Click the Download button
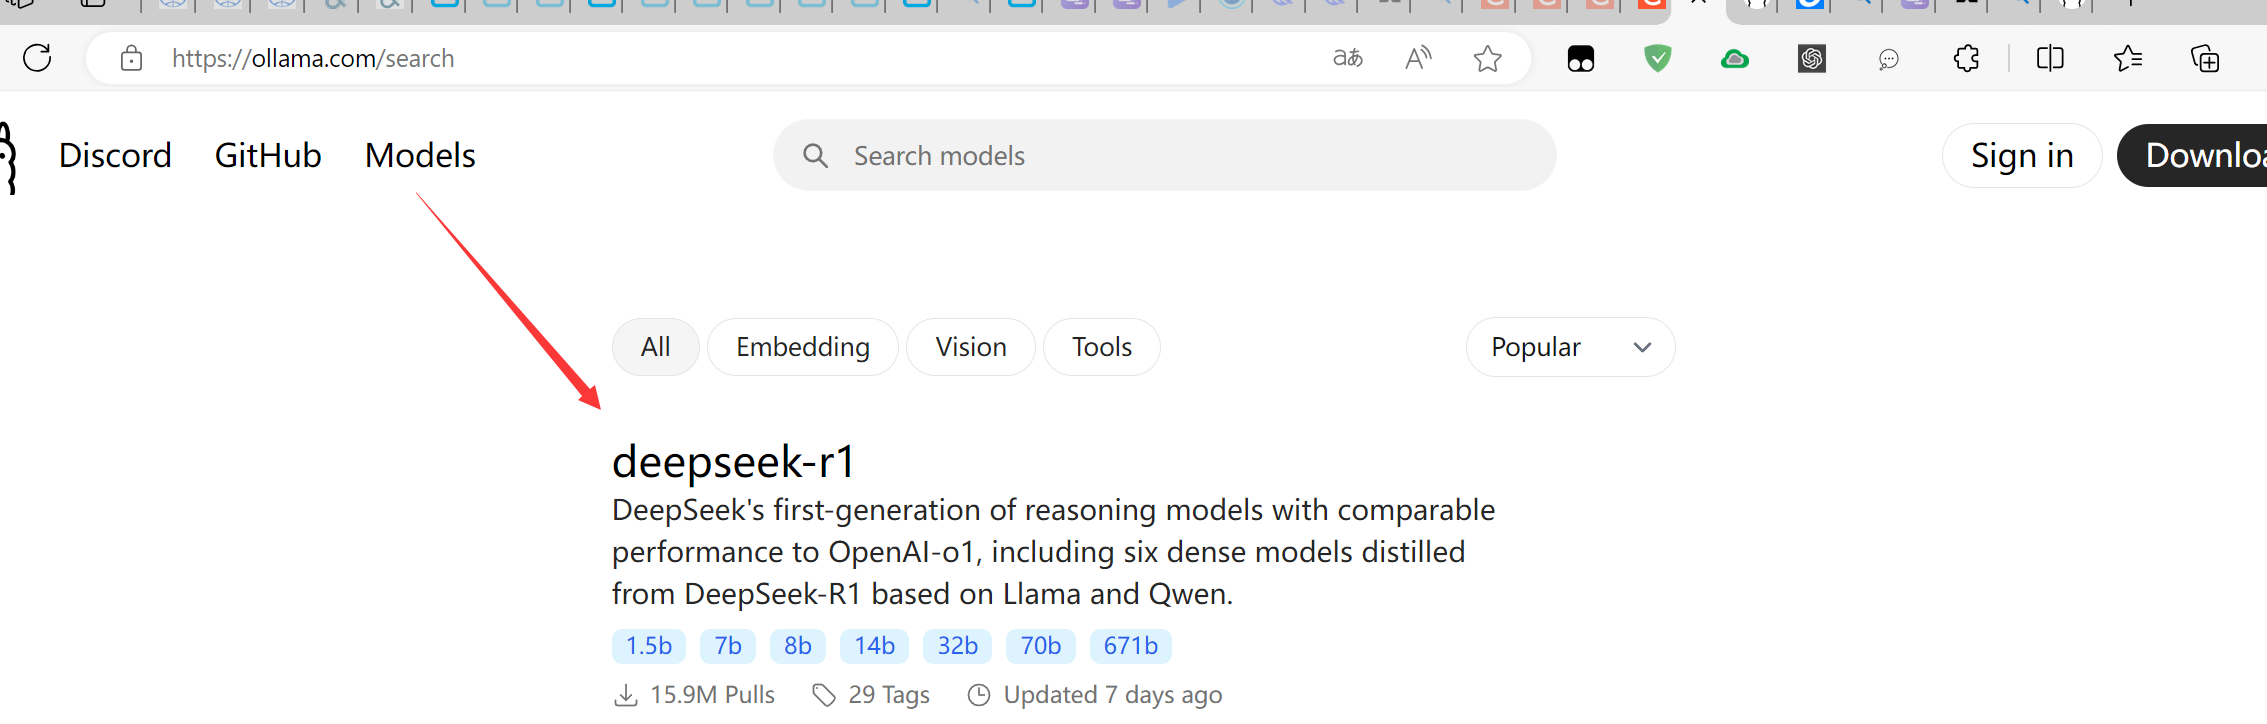 point(2192,155)
